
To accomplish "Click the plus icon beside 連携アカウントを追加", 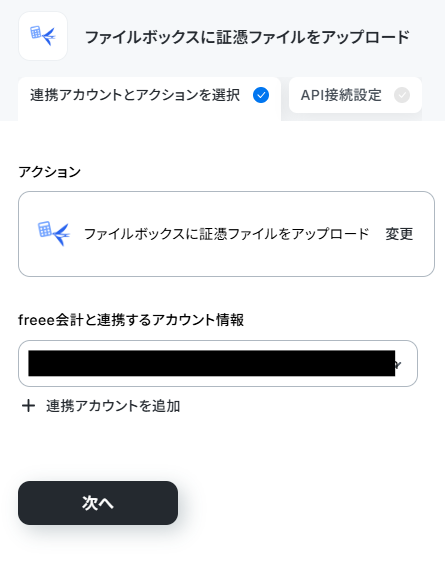I will coord(28,406).
